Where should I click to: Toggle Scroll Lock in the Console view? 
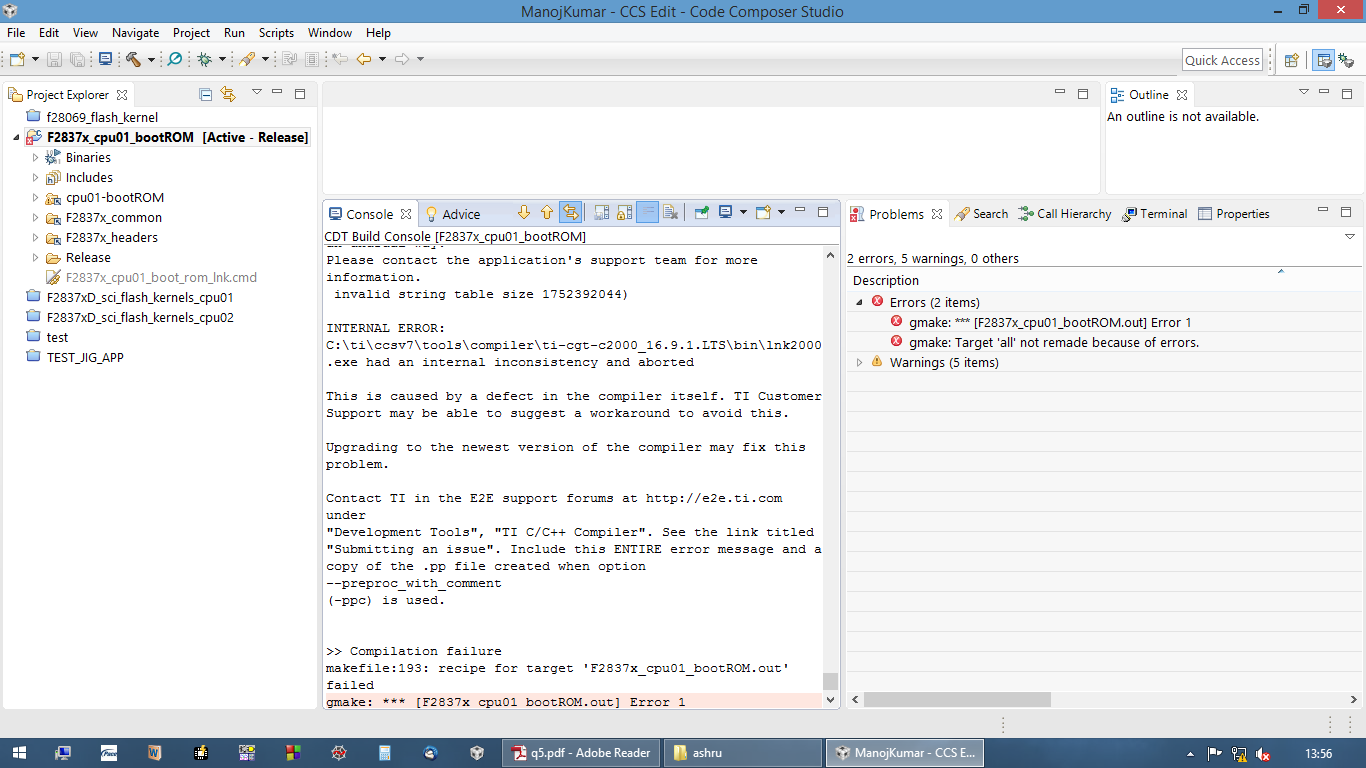624,212
